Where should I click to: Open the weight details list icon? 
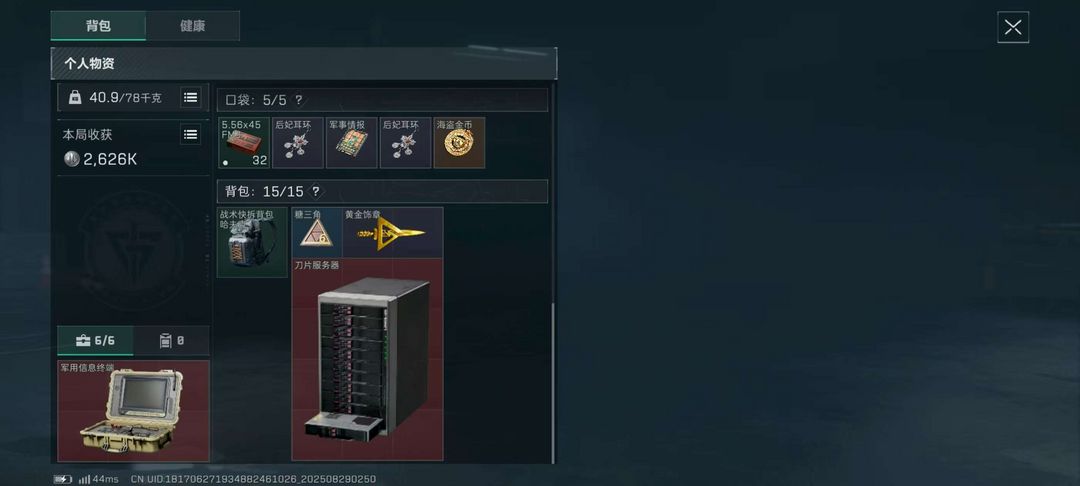click(x=191, y=98)
